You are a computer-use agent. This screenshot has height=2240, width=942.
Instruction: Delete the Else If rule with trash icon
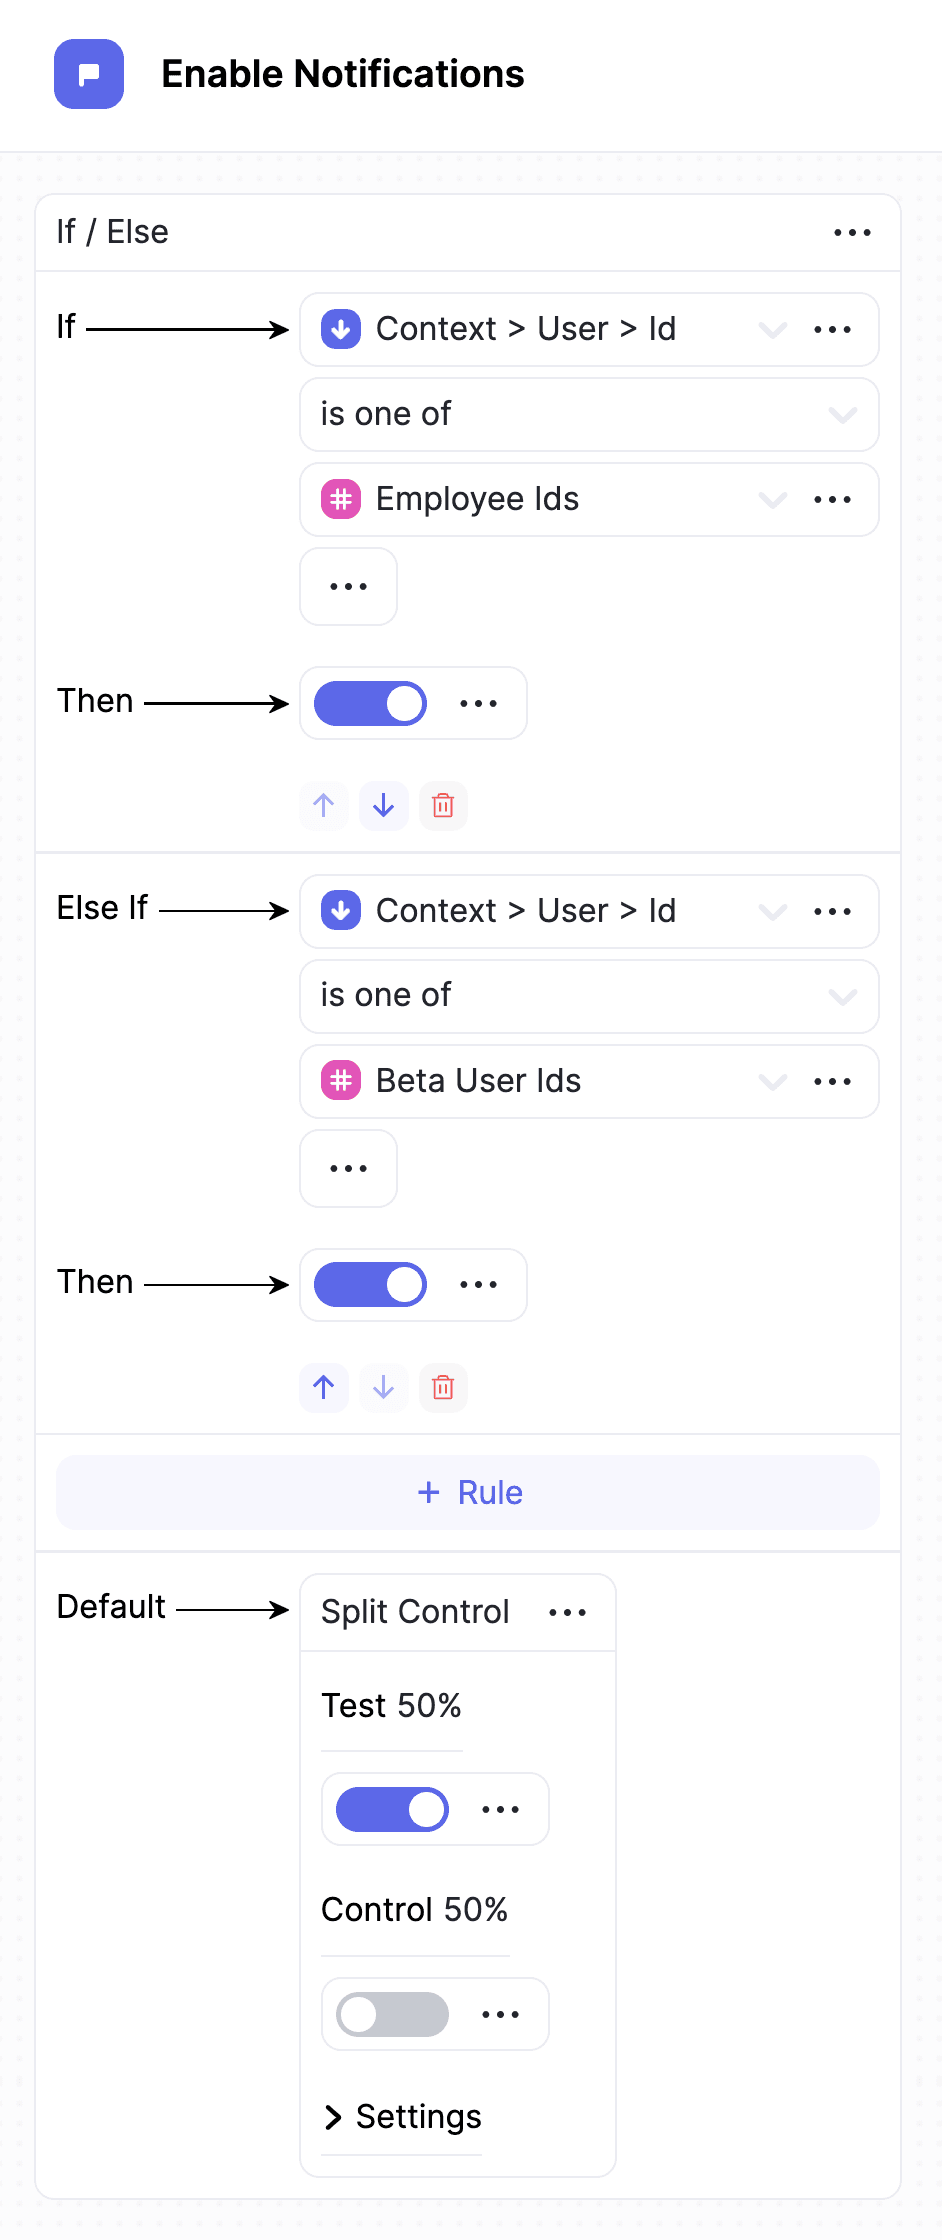443,1387
